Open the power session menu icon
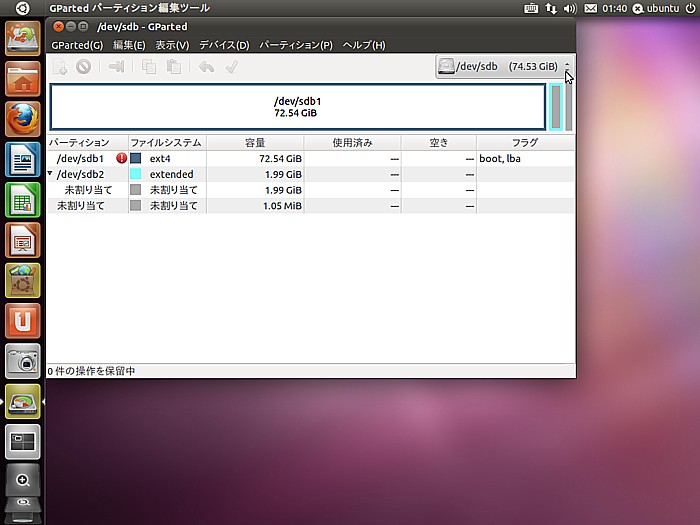 pos(690,8)
